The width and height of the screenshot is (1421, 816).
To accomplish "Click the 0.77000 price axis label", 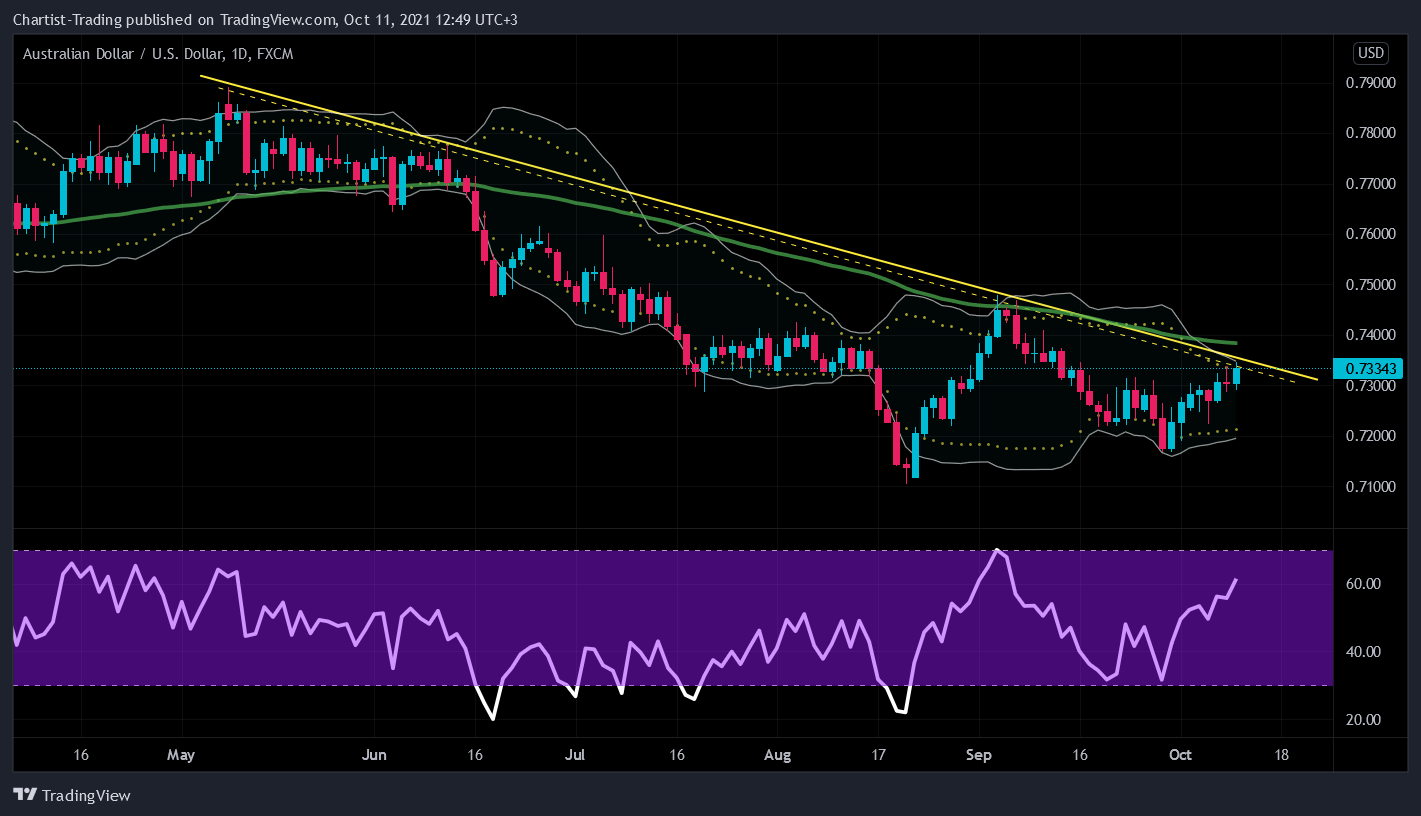I will (x=1372, y=184).
